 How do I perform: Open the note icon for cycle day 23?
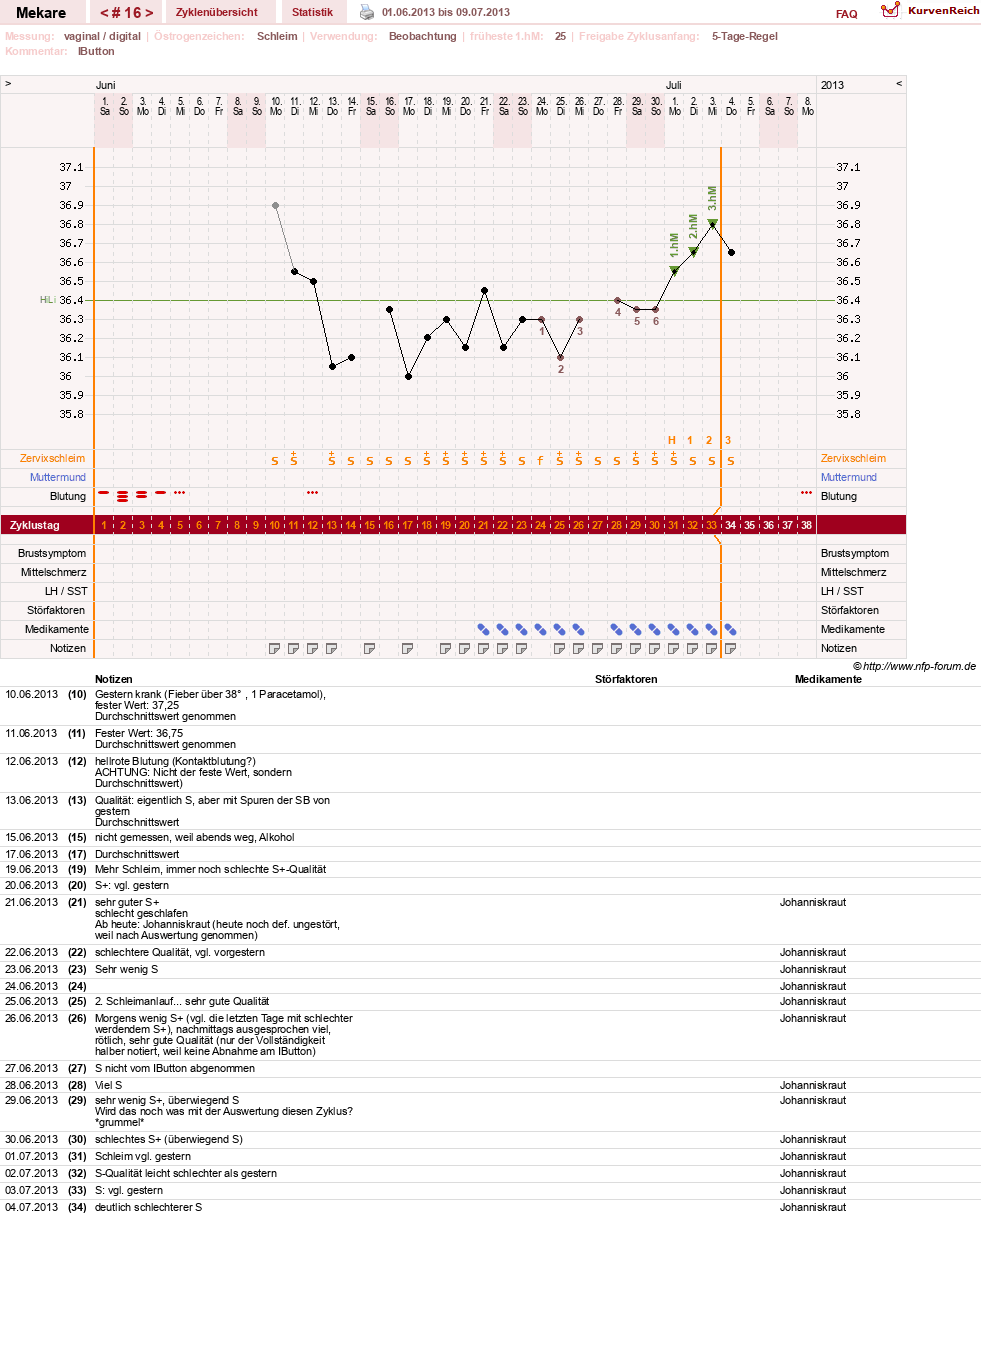coord(522,649)
